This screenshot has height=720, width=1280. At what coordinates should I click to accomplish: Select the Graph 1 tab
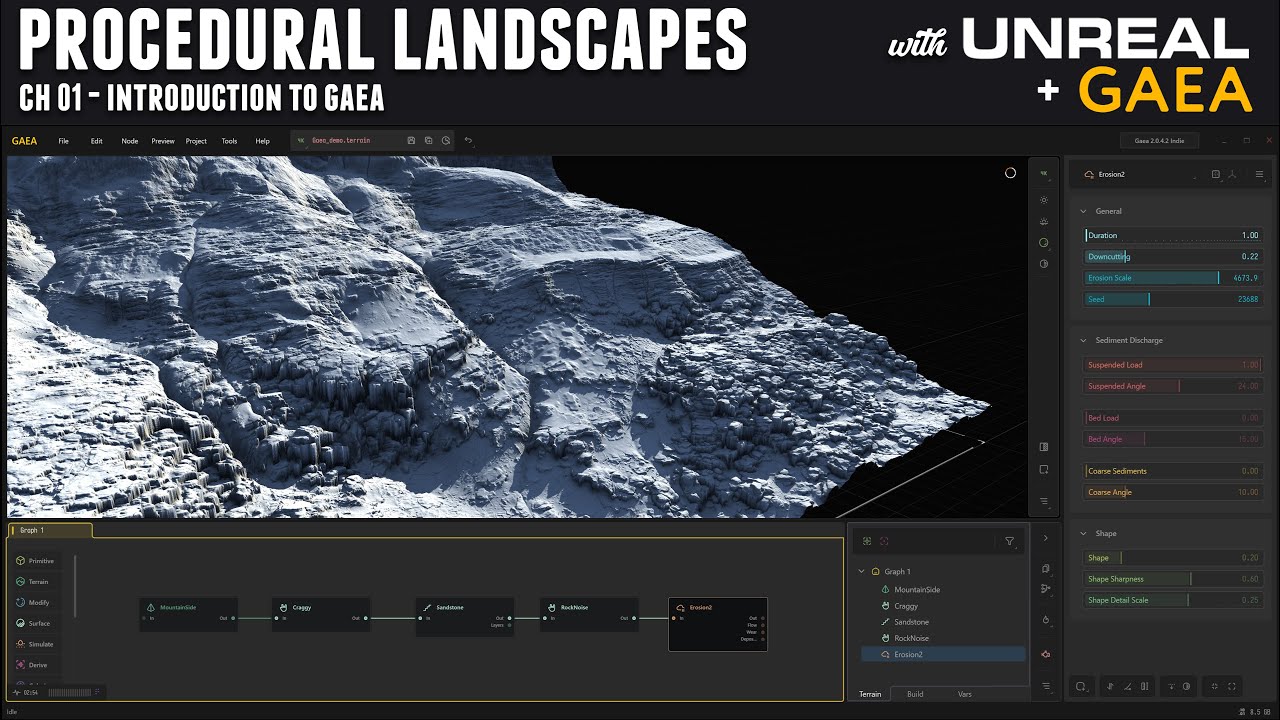click(50, 530)
